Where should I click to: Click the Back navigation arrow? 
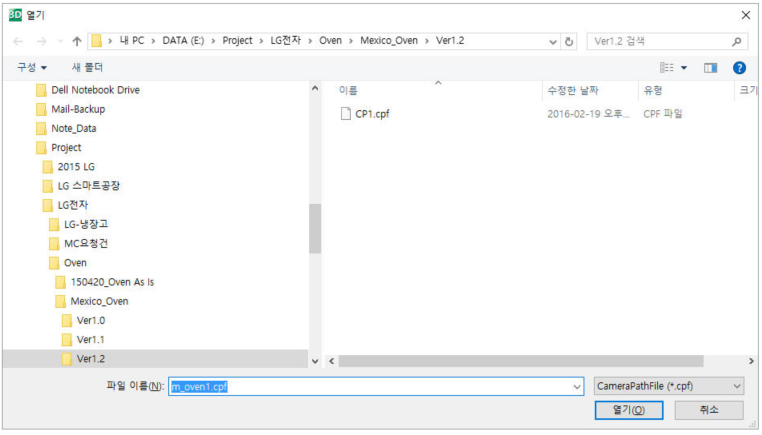(18, 41)
